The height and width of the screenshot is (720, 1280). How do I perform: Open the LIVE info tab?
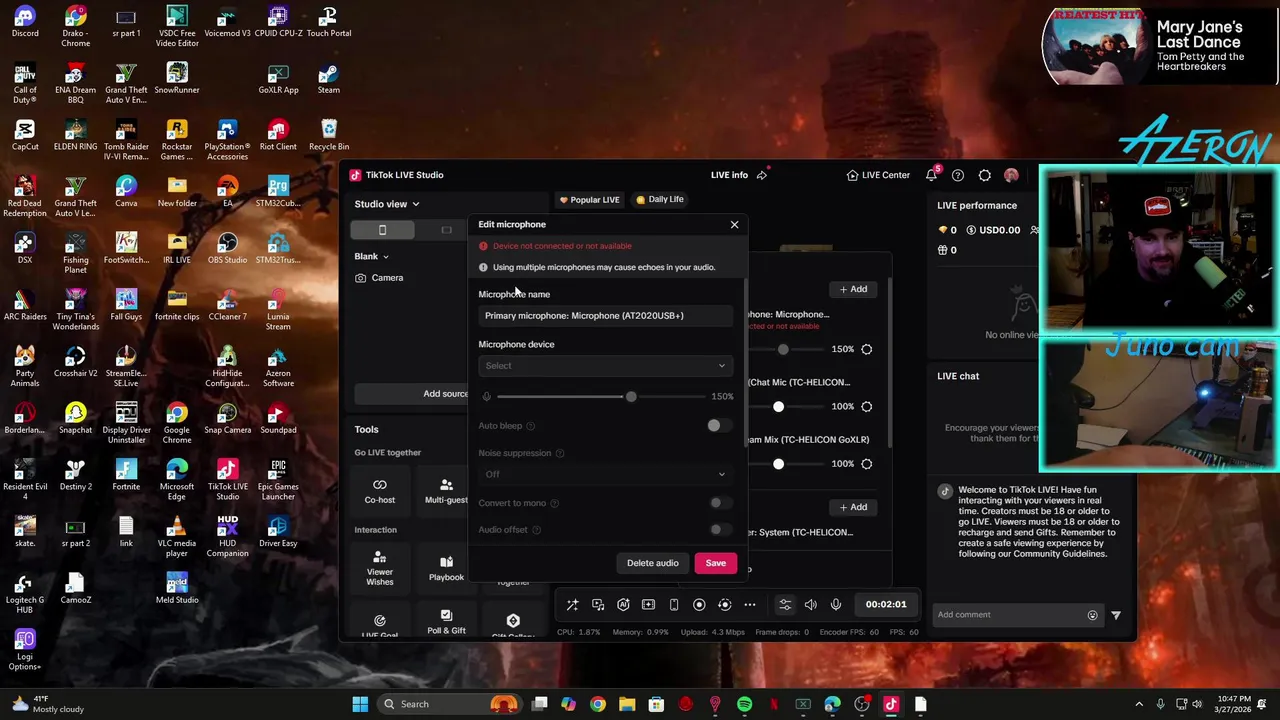click(x=729, y=175)
